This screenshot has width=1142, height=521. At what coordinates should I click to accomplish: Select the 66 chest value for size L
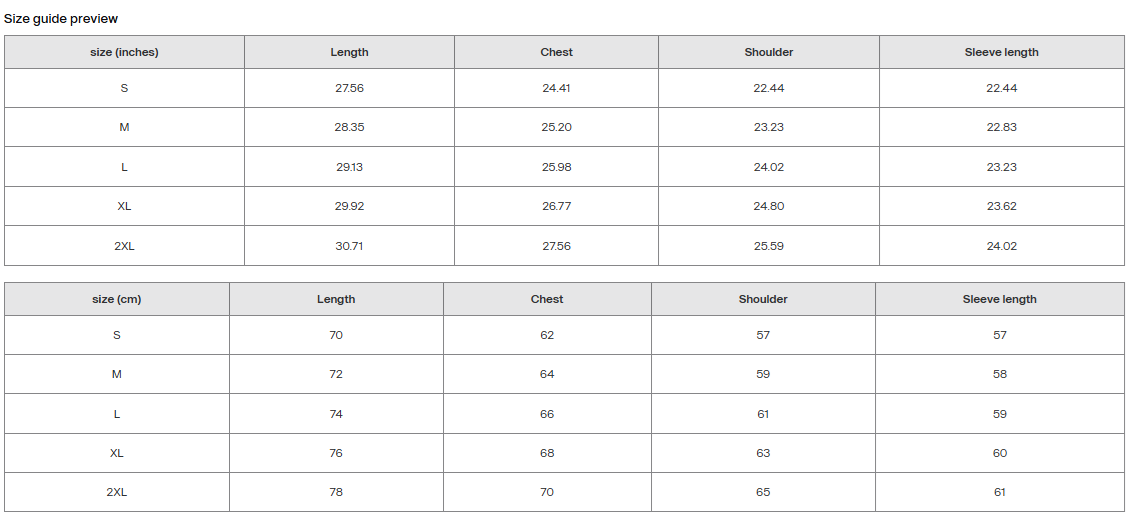tap(547, 414)
